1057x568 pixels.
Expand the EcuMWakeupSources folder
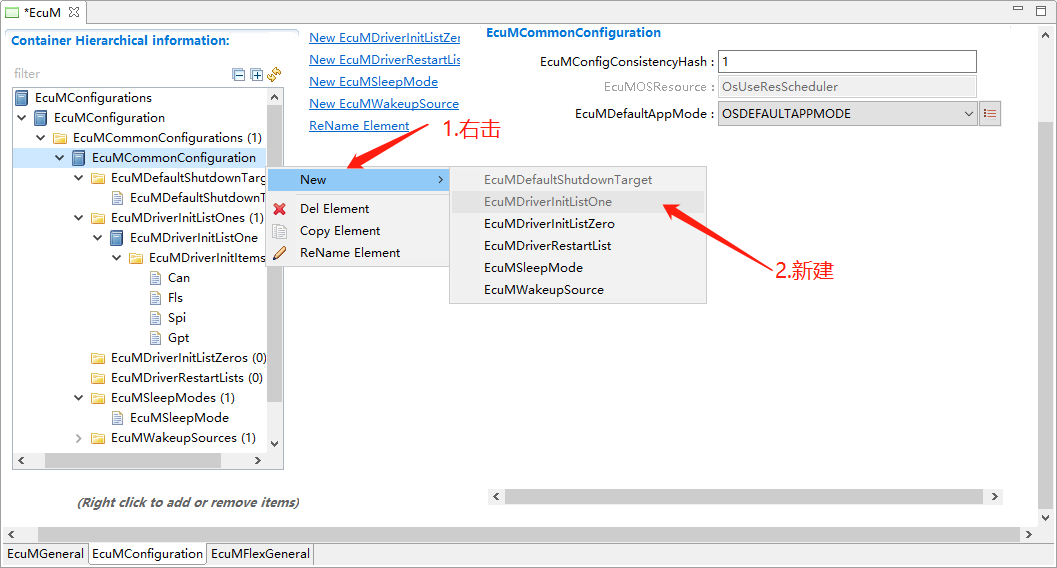point(79,438)
